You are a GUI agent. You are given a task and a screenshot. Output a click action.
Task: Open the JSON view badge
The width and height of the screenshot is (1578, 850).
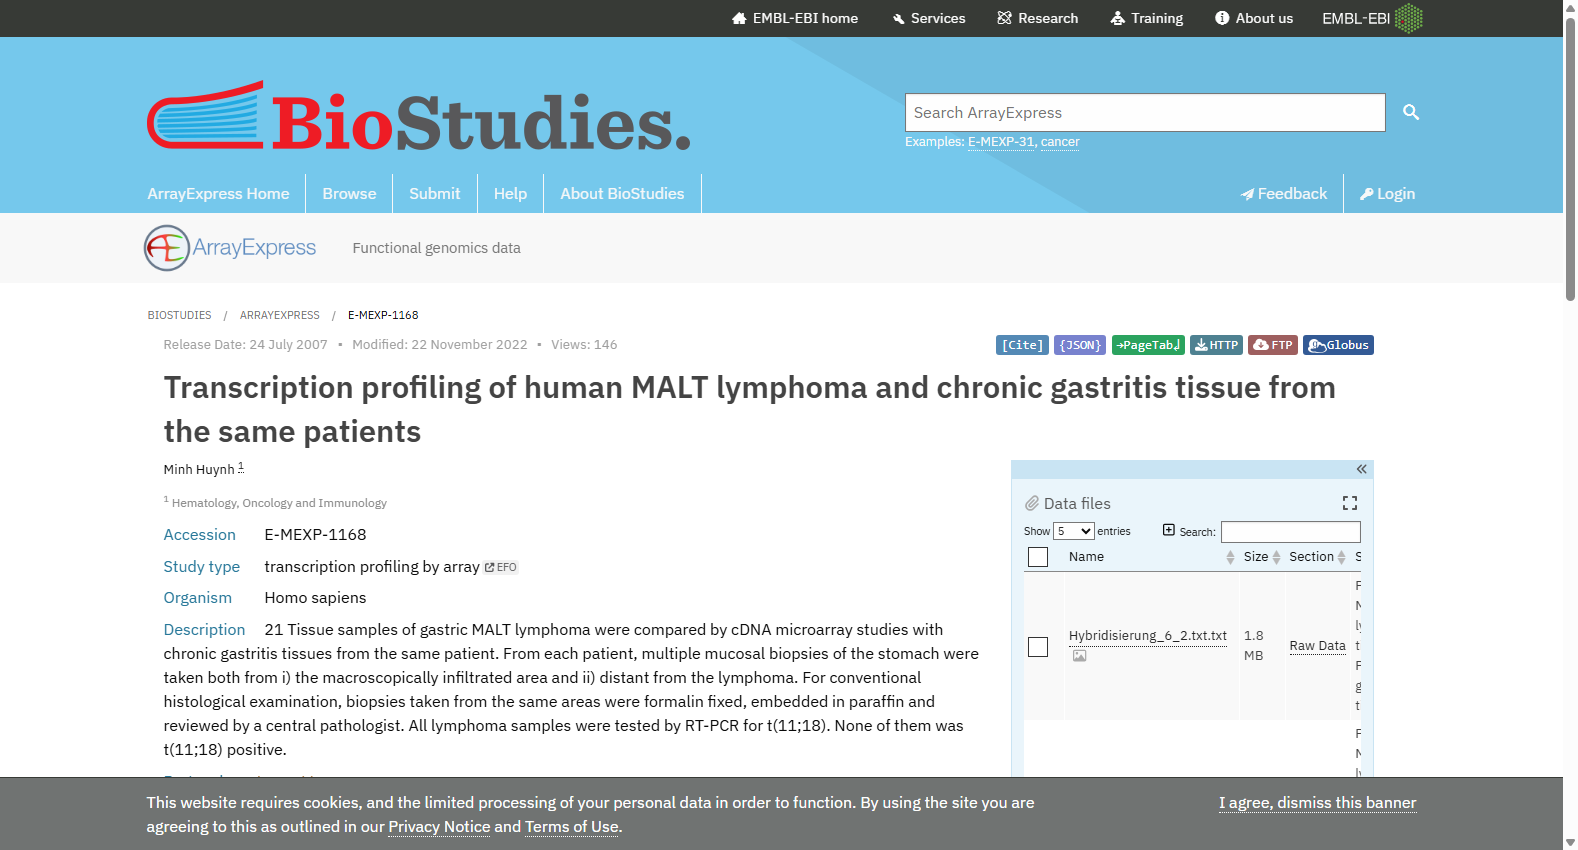pyautogui.click(x=1080, y=345)
